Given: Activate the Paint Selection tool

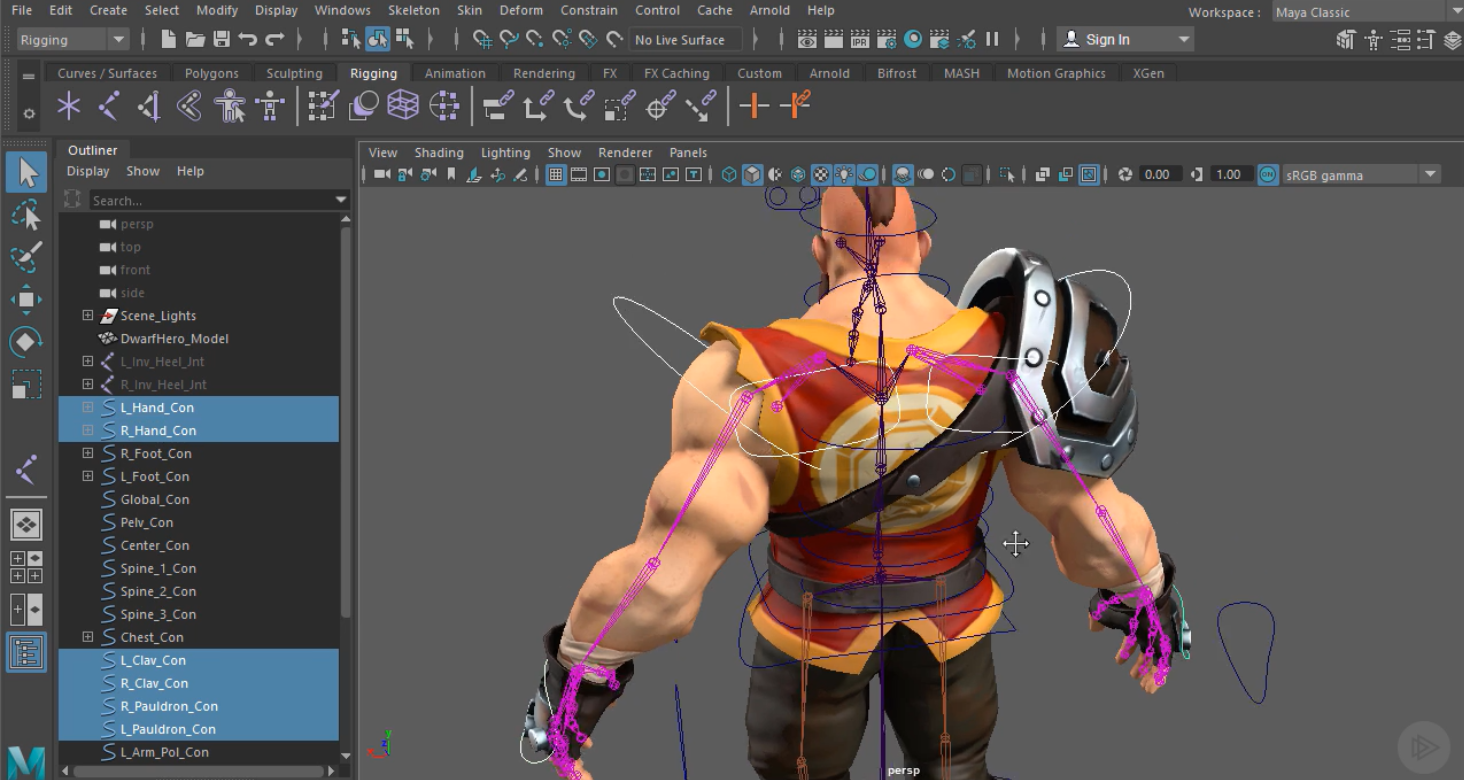Looking at the screenshot, I should (x=27, y=257).
